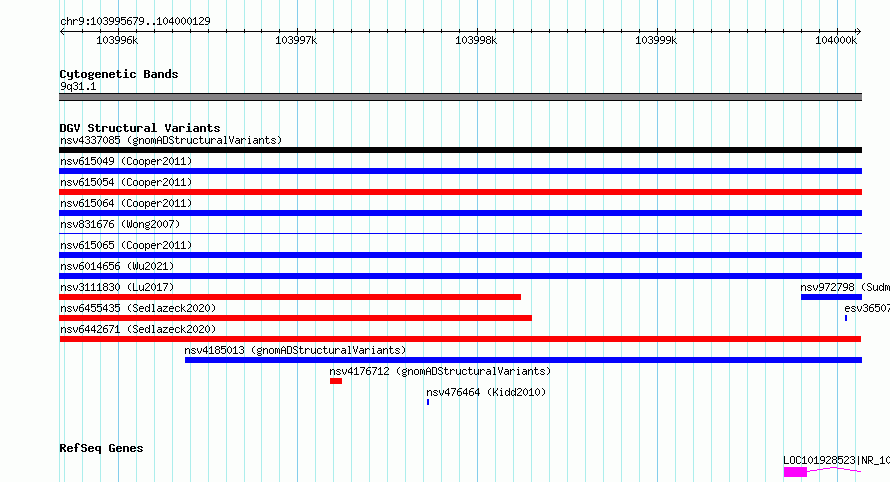
Task: Click the 103998k ruler position
Action: coord(476,40)
